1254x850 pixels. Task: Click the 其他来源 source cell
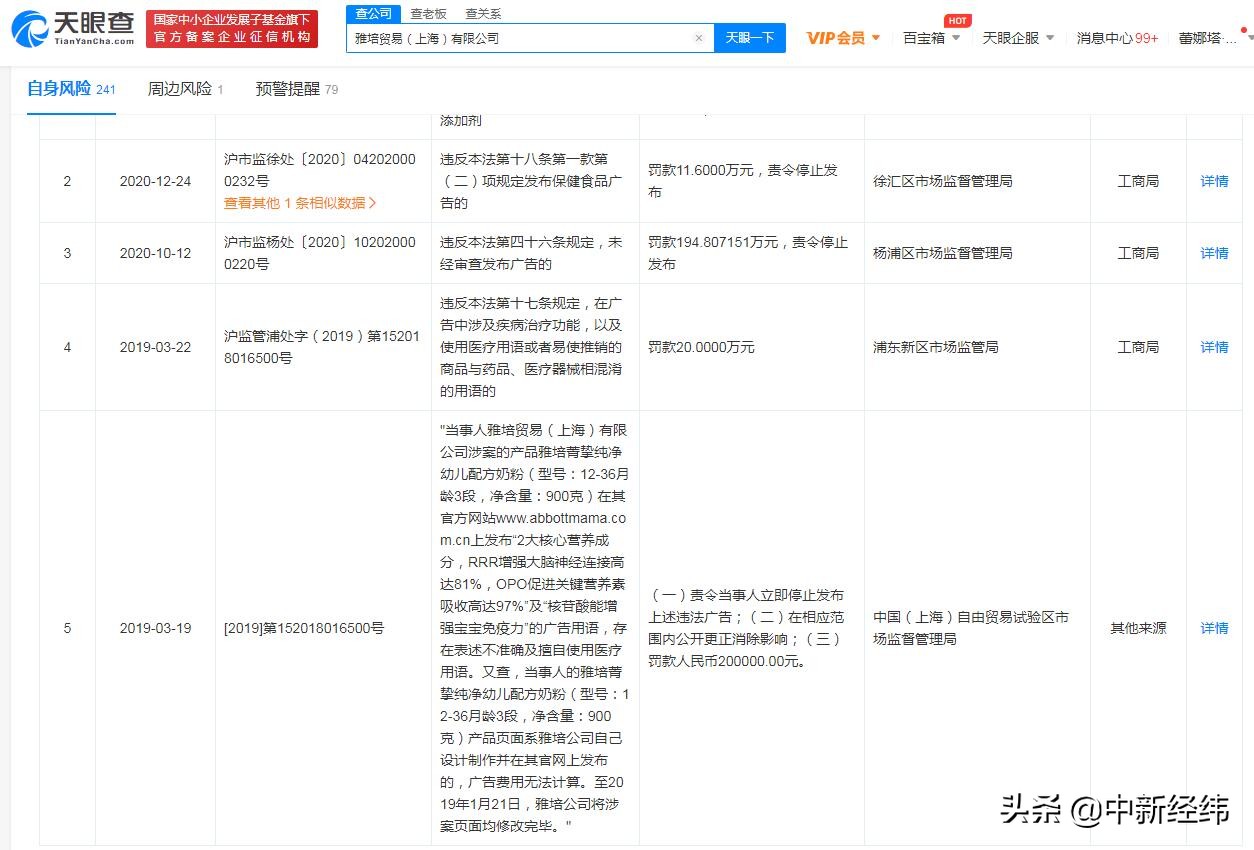coord(1138,628)
